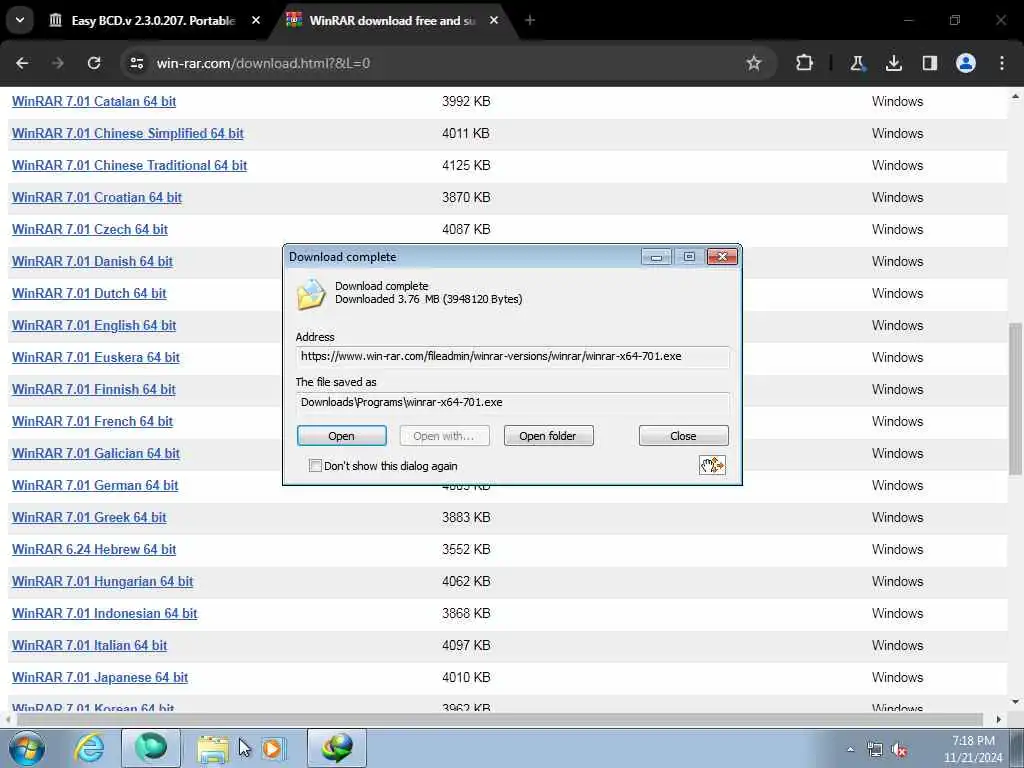Viewport: 1024px width, 768px height.
Task: Click the Chrome back arrow
Action: [22, 63]
